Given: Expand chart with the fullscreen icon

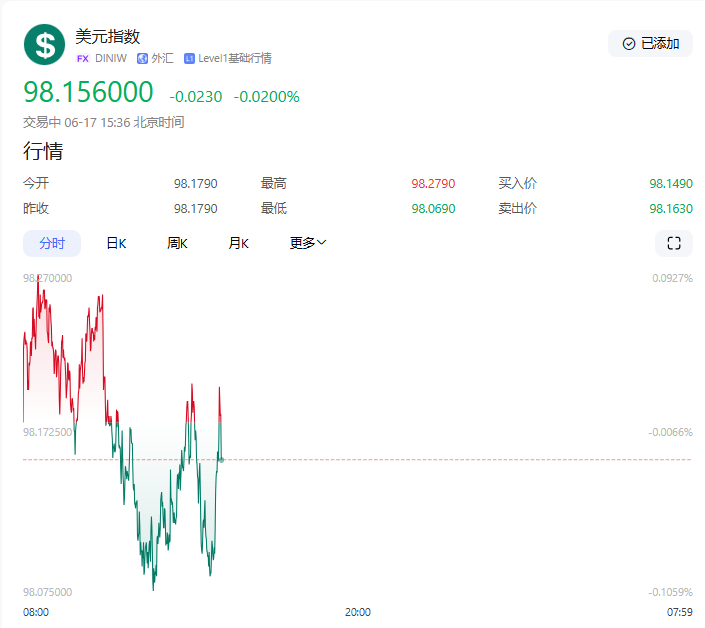Looking at the screenshot, I should click(673, 243).
